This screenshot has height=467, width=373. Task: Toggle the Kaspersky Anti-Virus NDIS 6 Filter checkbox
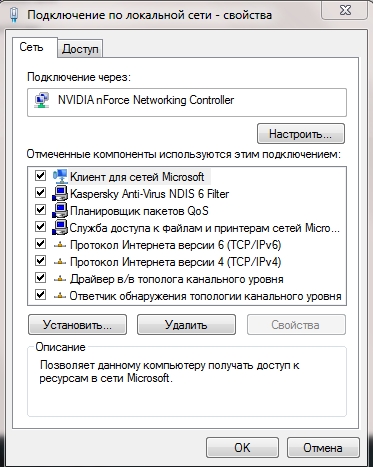(41, 193)
